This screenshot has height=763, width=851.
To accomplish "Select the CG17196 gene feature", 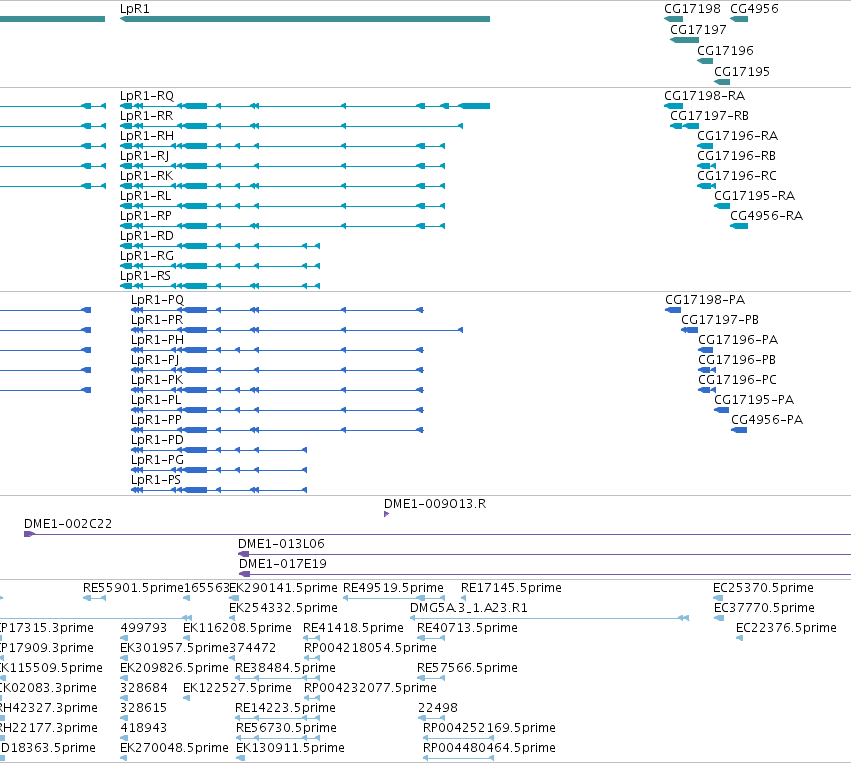I will (x=705, y=61).
